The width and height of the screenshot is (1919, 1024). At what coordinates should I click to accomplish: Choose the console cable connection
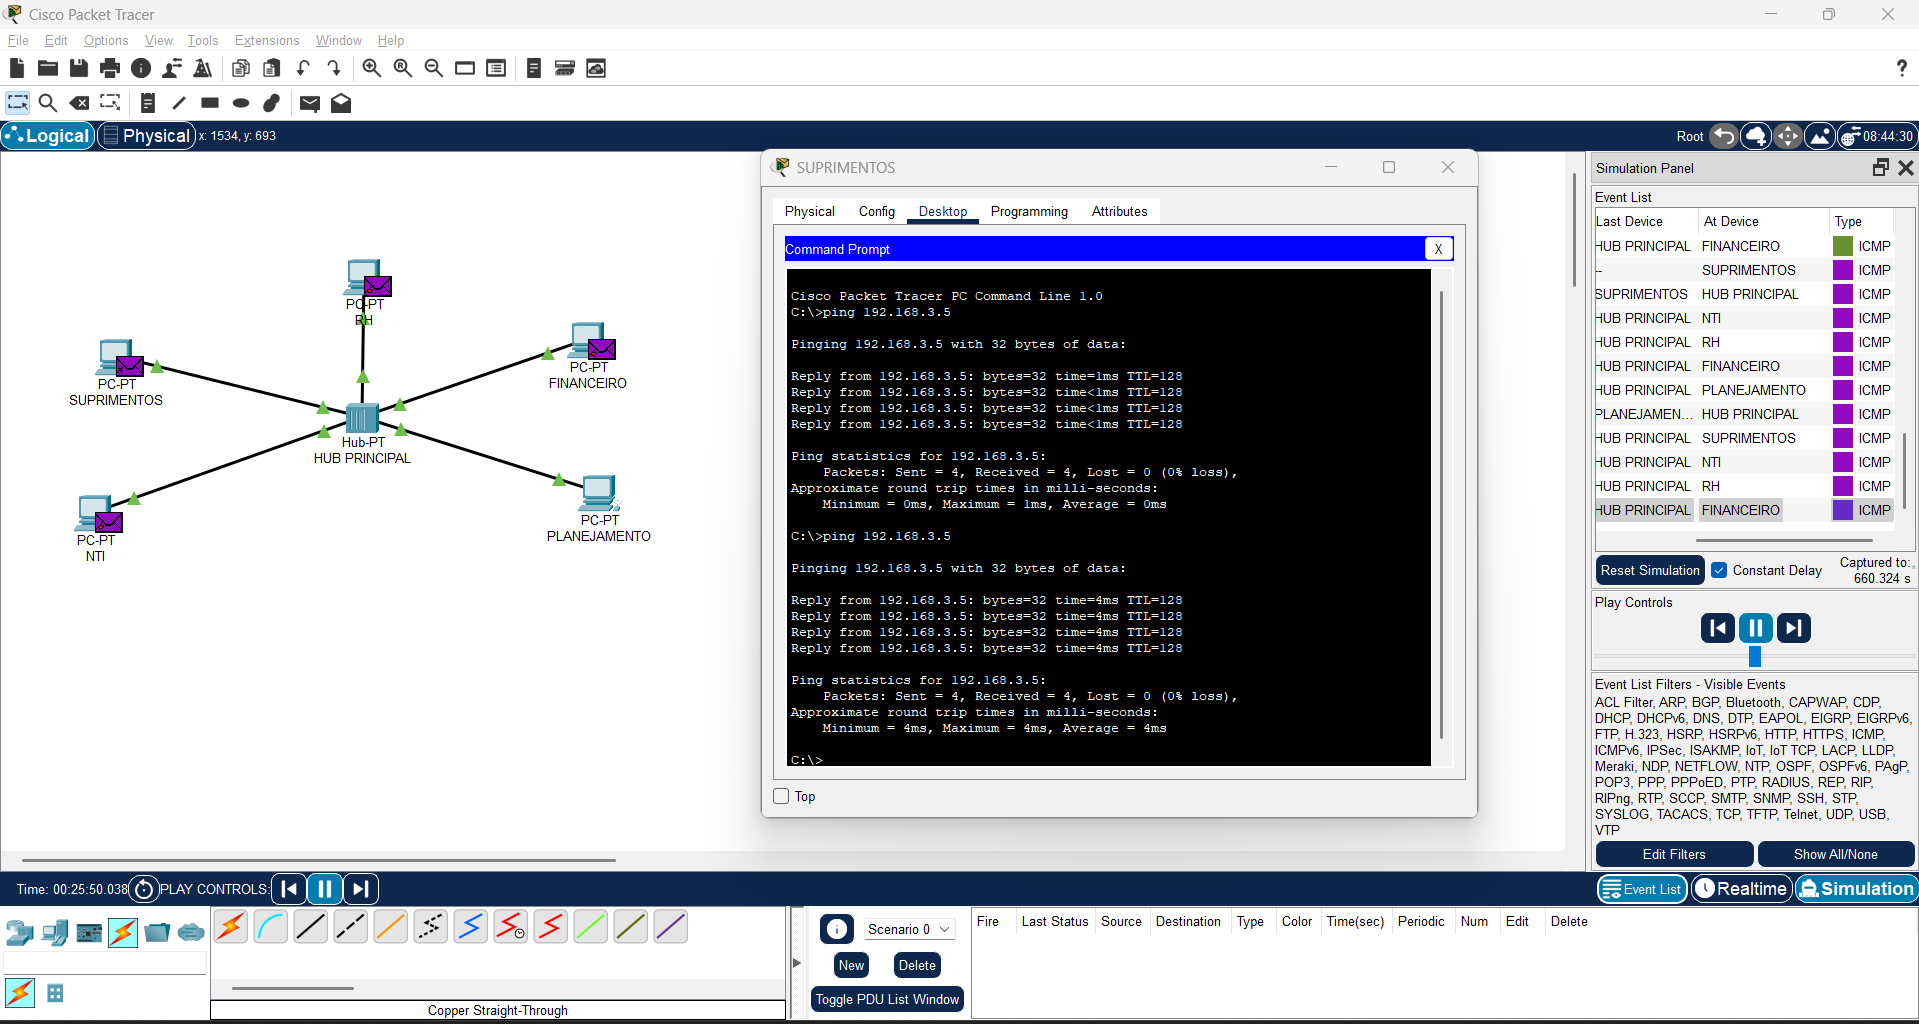[x=271, y=927]
